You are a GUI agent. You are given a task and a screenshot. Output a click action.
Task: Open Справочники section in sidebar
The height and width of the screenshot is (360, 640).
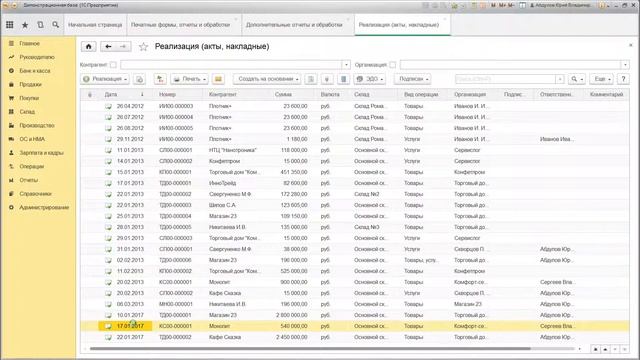[x=35, y=194]
